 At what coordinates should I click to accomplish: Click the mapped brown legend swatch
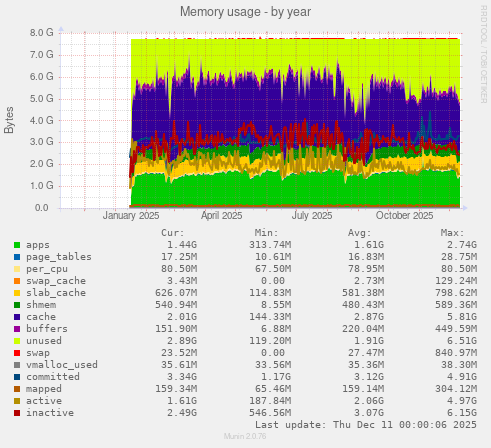pos(17,389)
